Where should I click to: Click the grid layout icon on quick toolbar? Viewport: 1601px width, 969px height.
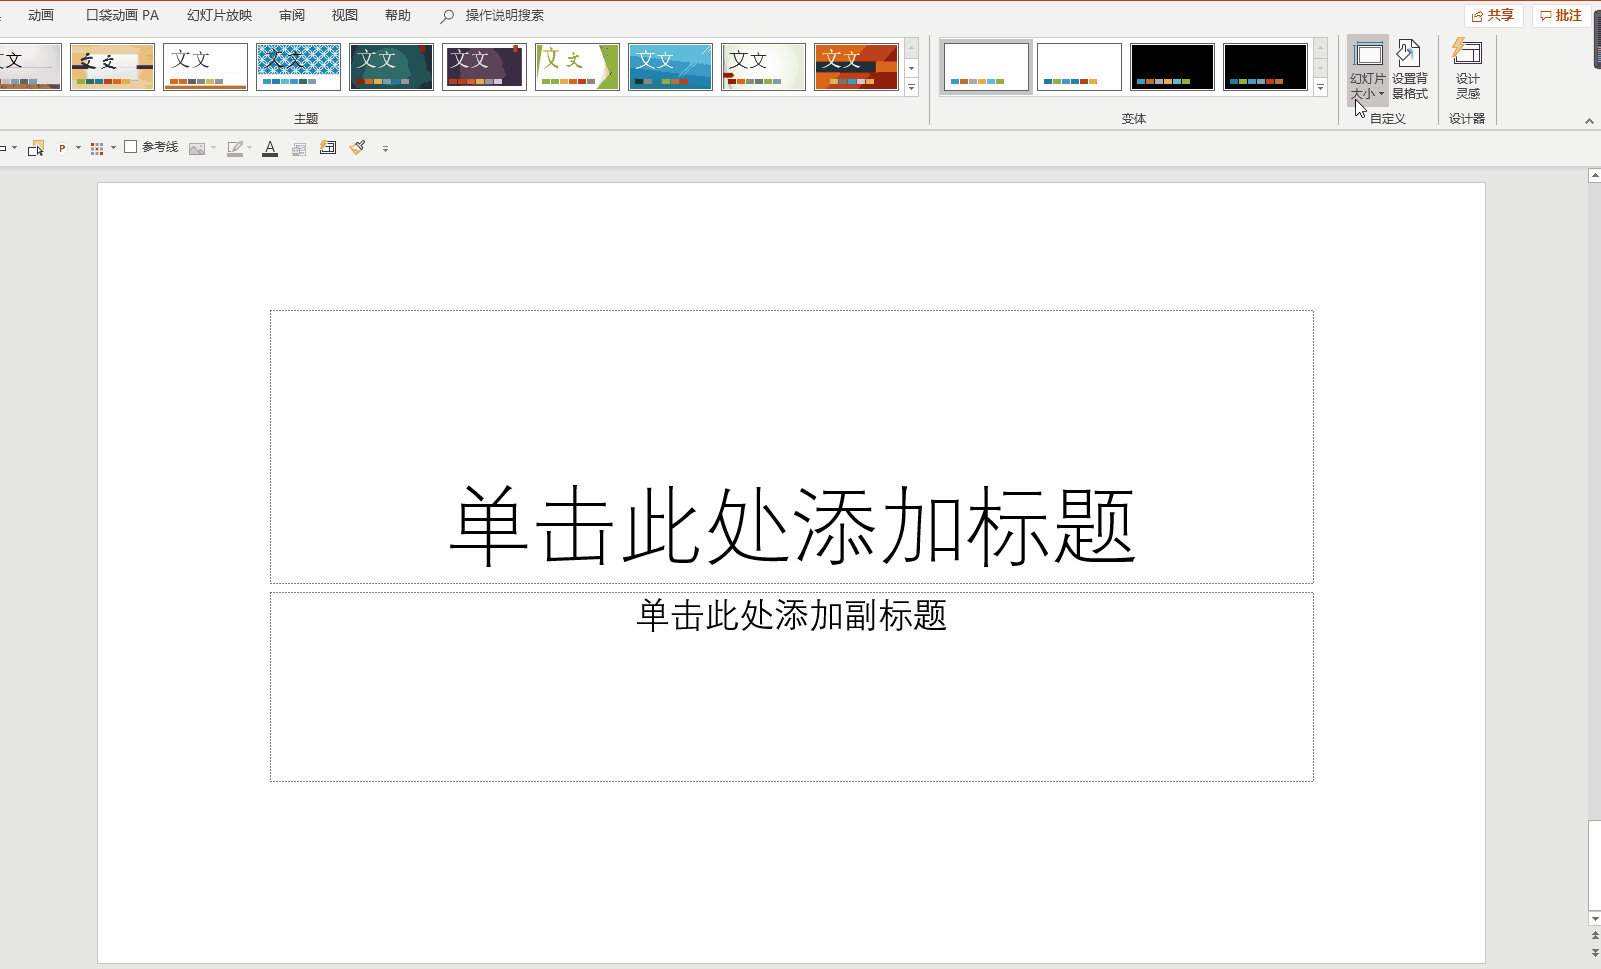point(98,147)
